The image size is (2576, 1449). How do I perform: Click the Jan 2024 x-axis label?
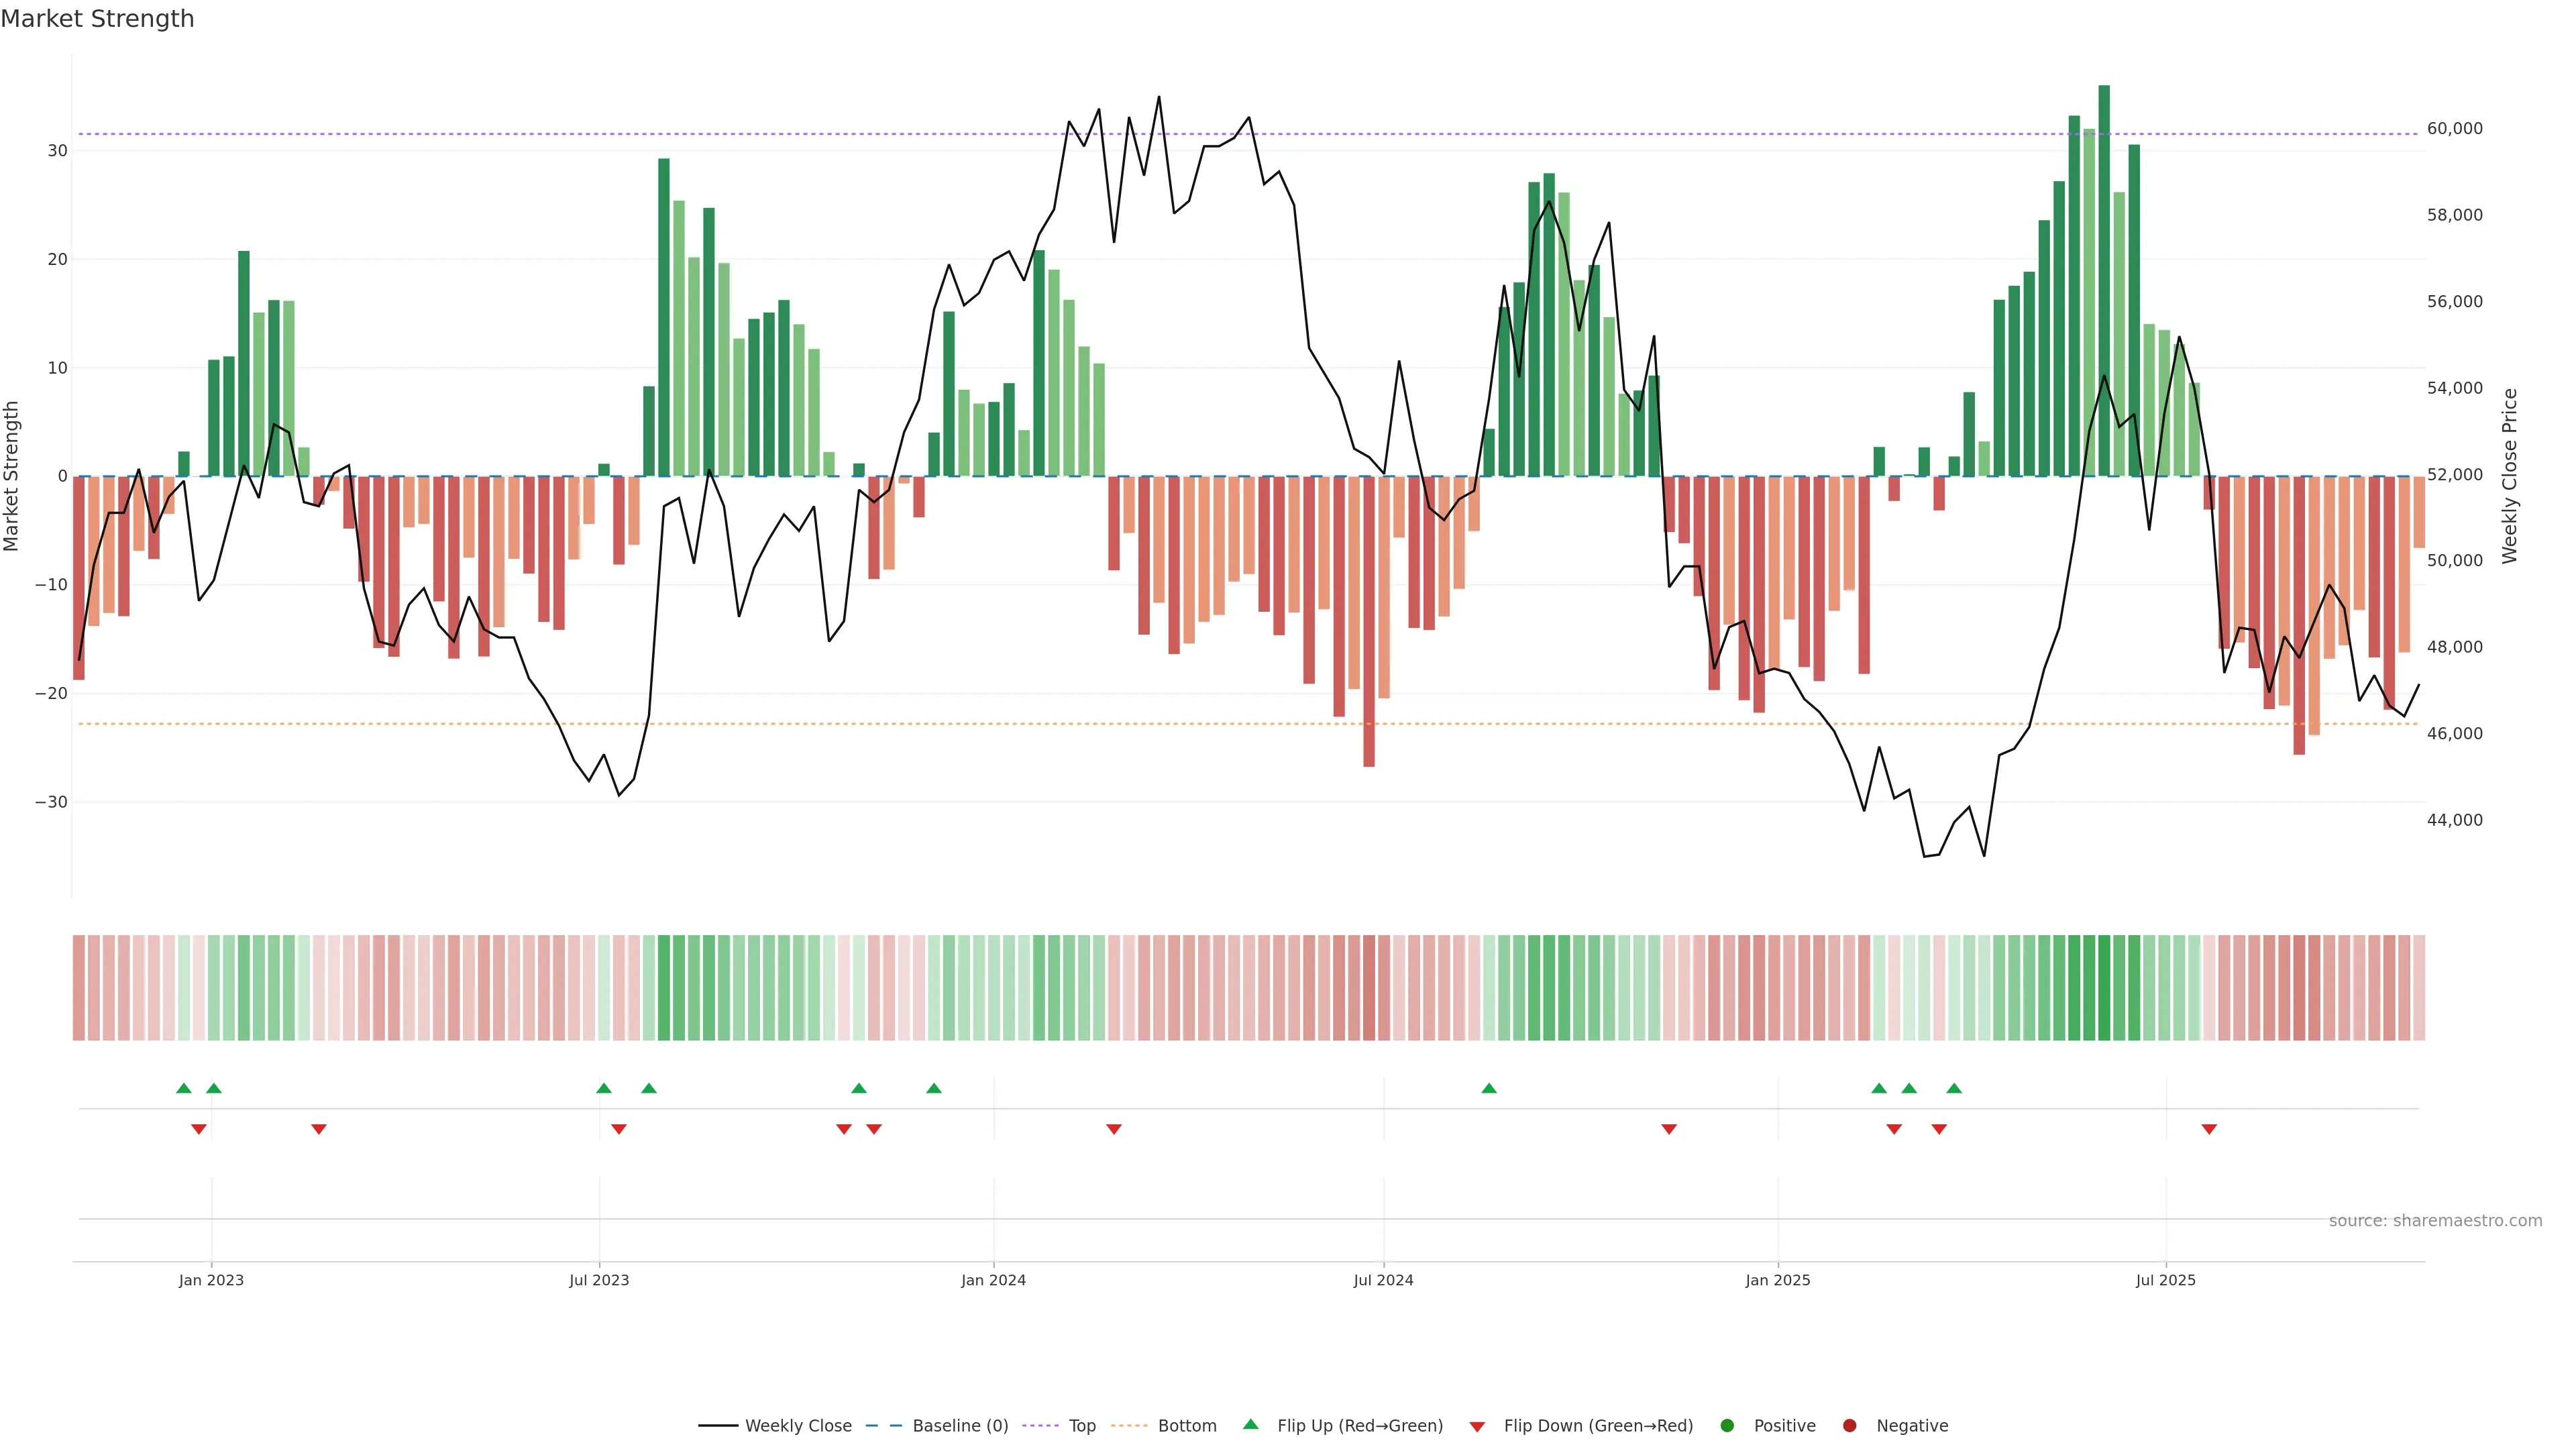click(x=993, y=1280)
